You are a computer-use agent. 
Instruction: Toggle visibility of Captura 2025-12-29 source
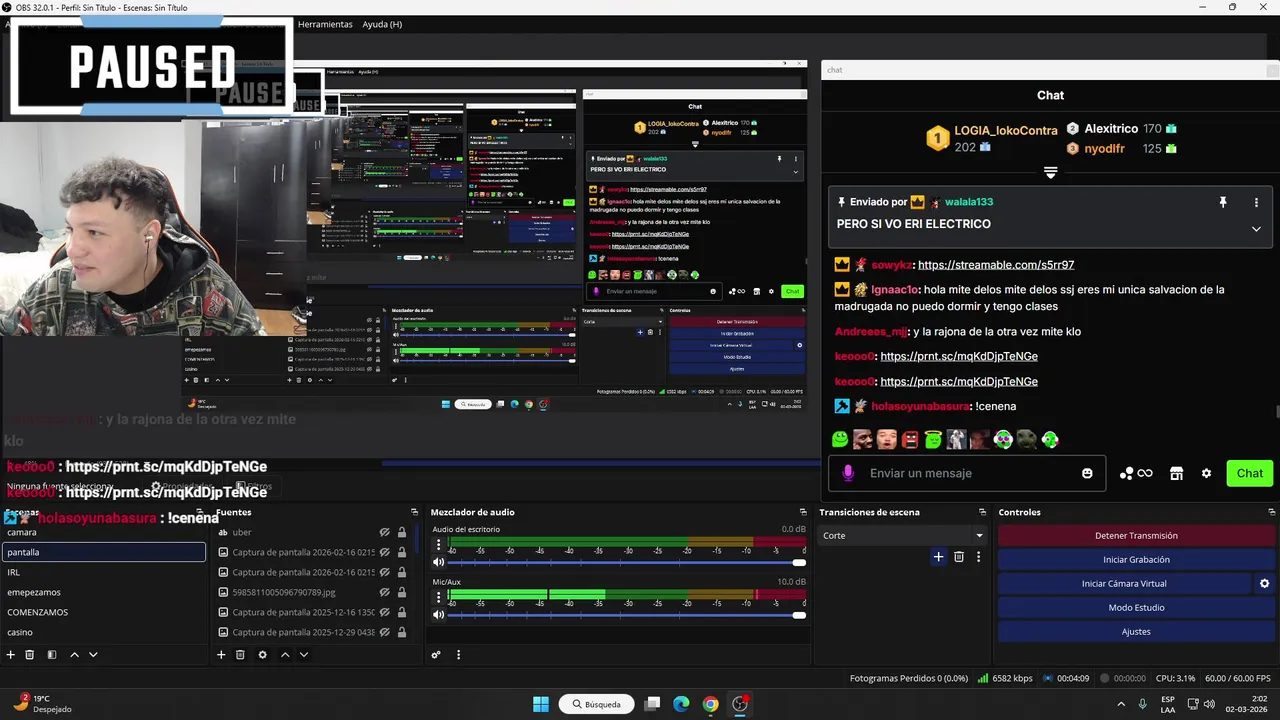click(x=384, y=632)
